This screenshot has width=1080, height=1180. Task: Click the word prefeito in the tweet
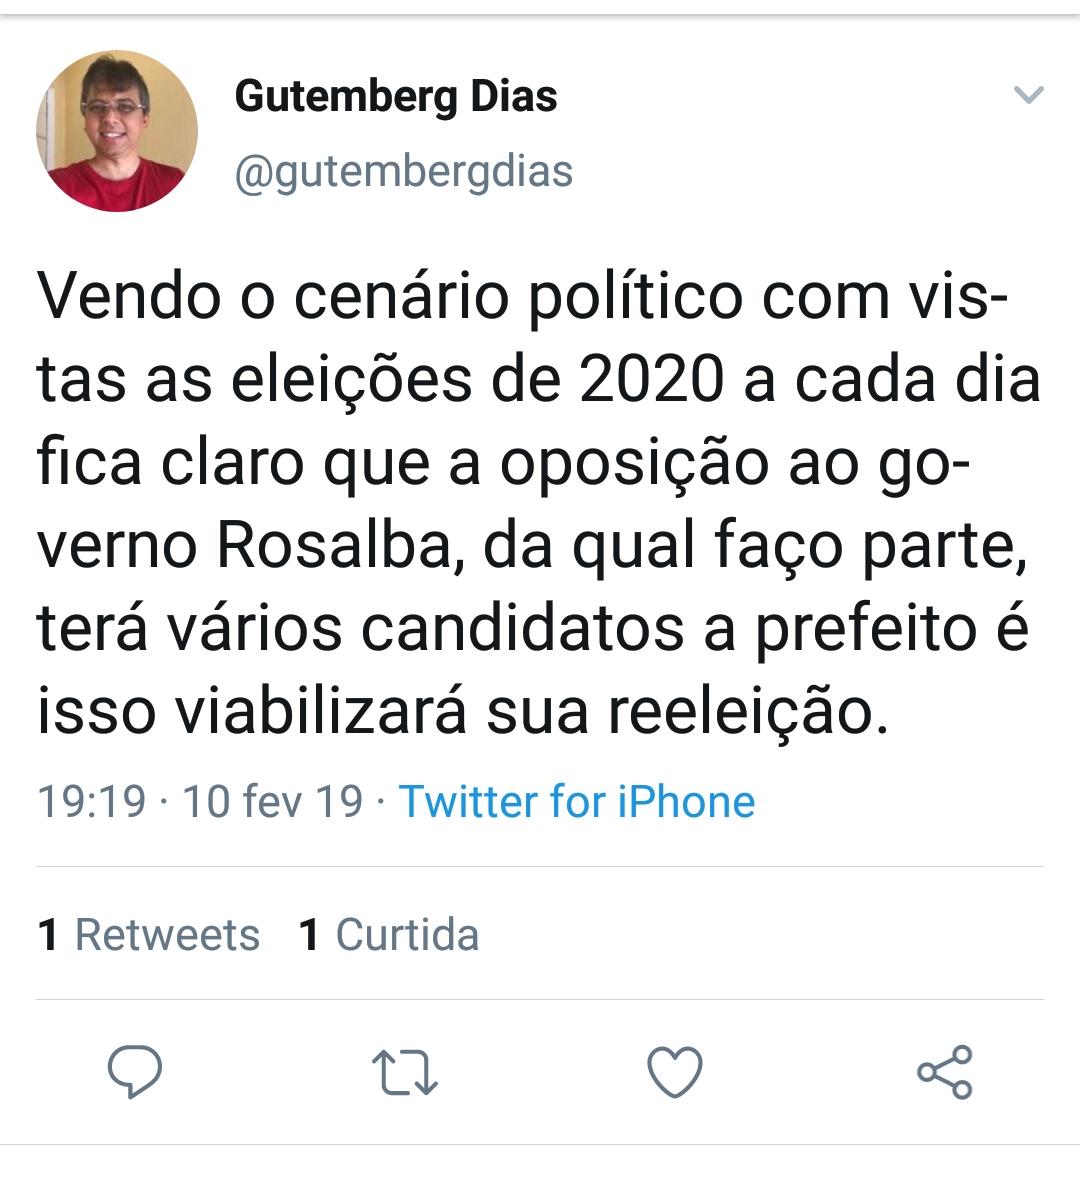(x=865, y=630)
